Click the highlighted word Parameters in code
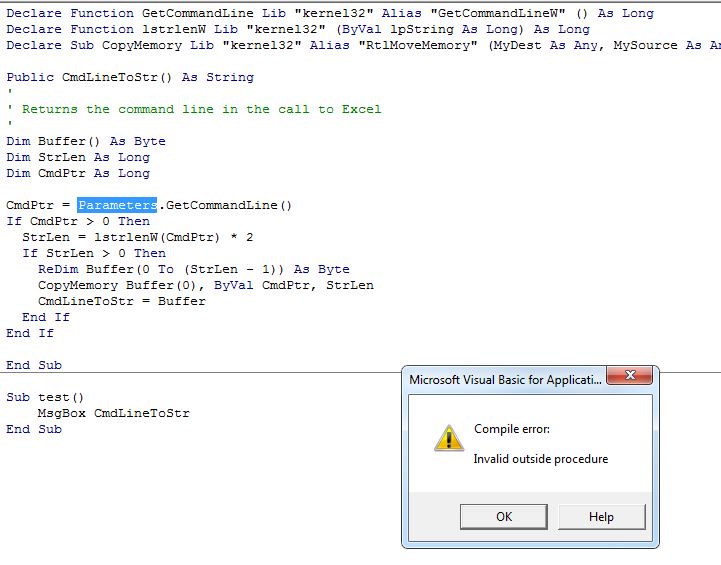Screen dimensions: 721x565 click(x=117, y=205)
